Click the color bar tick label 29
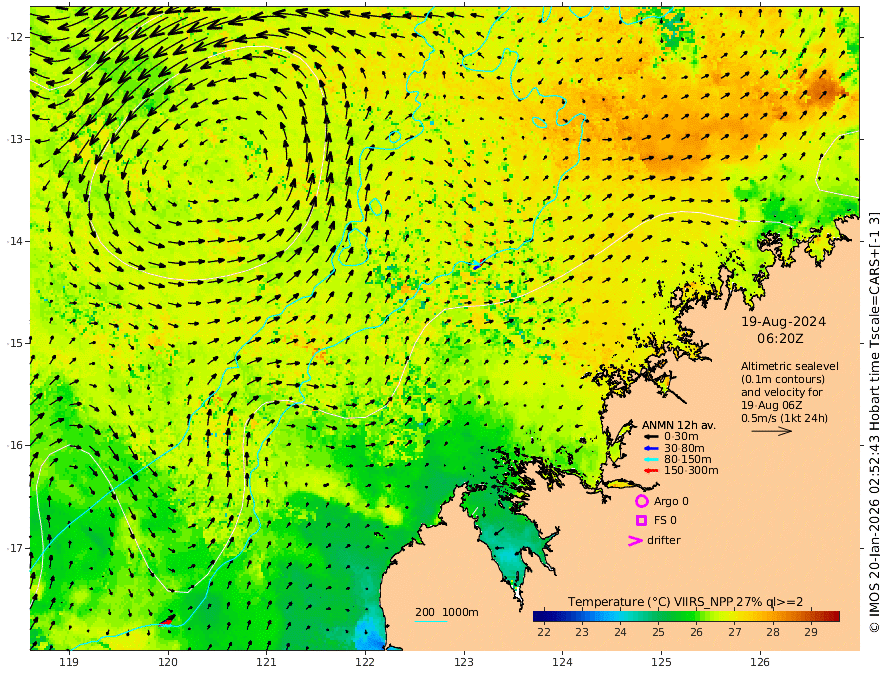Screen dimensions: 880x680 click(811, 632)
